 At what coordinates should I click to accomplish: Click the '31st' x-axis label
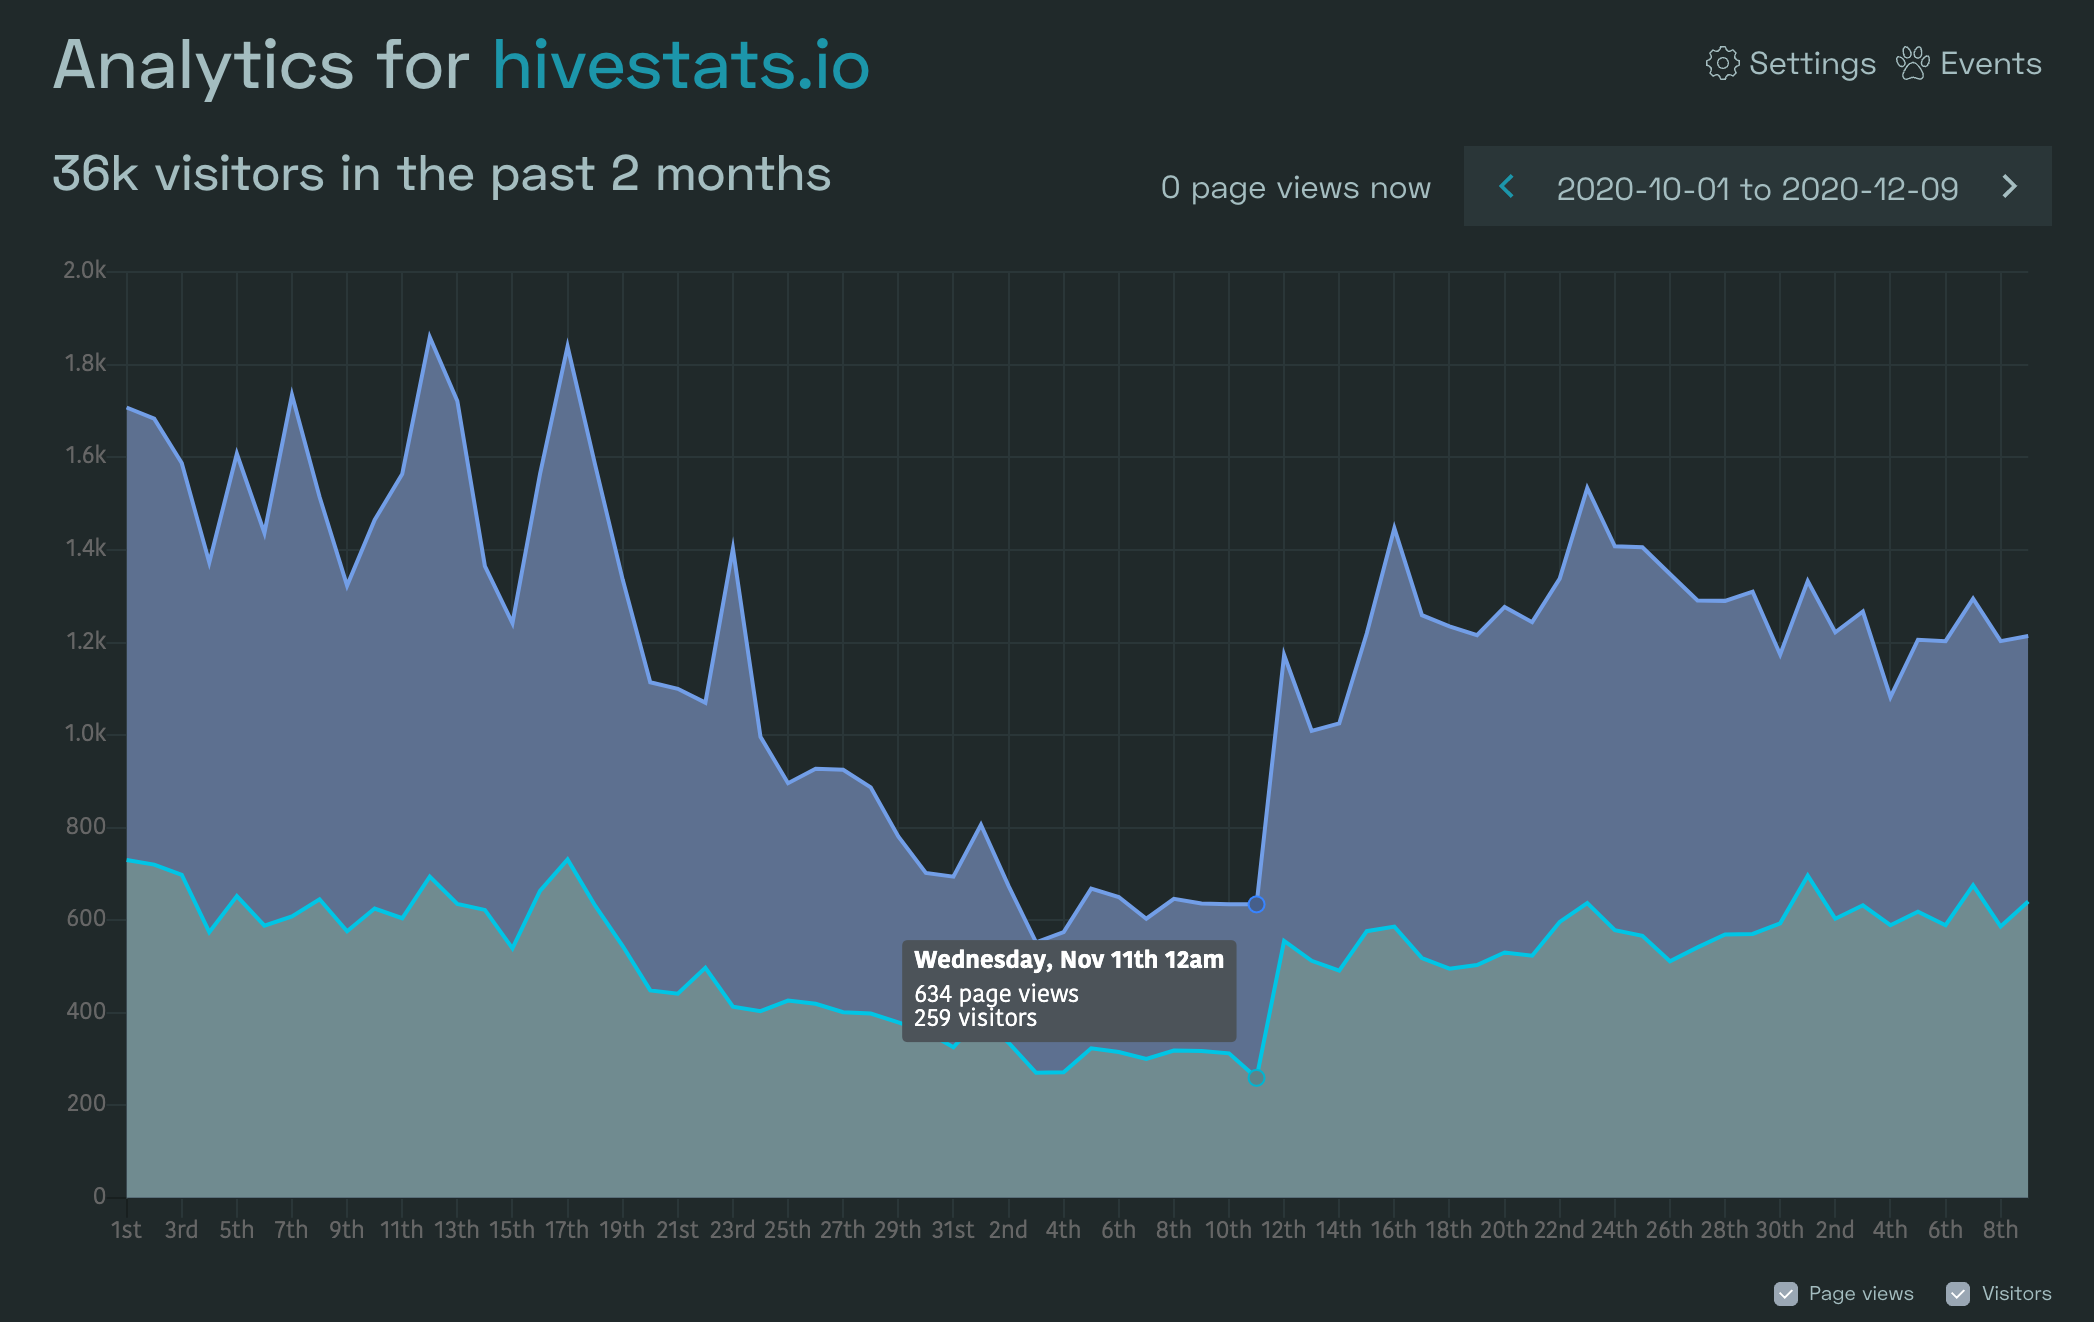click(953, 1229)
